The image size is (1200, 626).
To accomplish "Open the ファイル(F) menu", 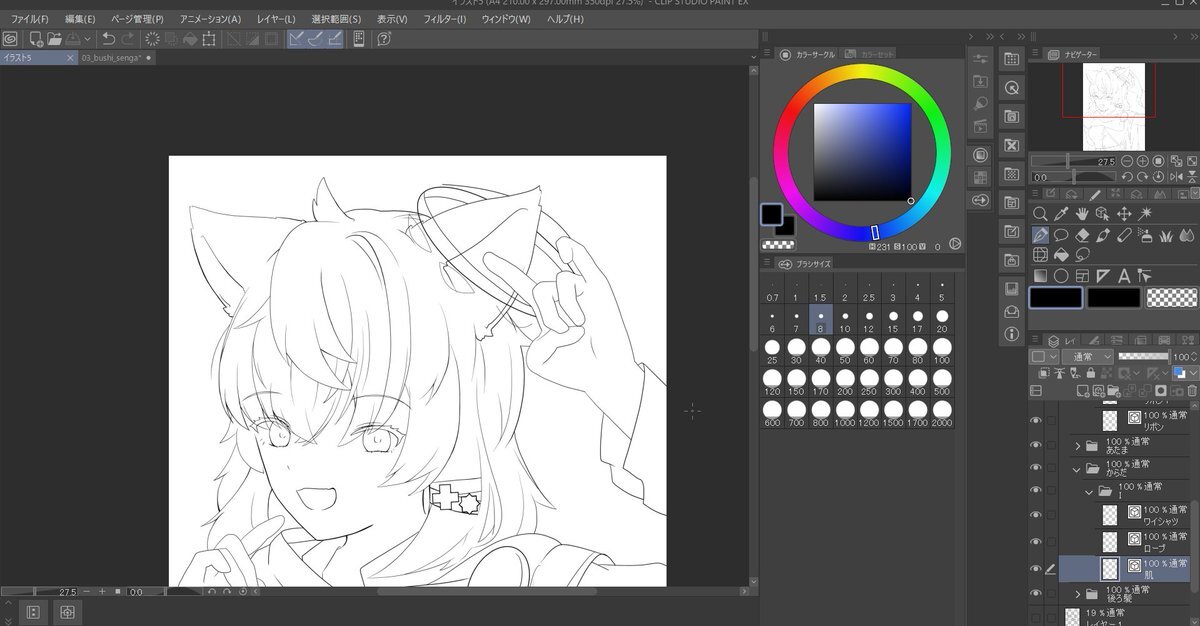I will click(x=30, y=19).
